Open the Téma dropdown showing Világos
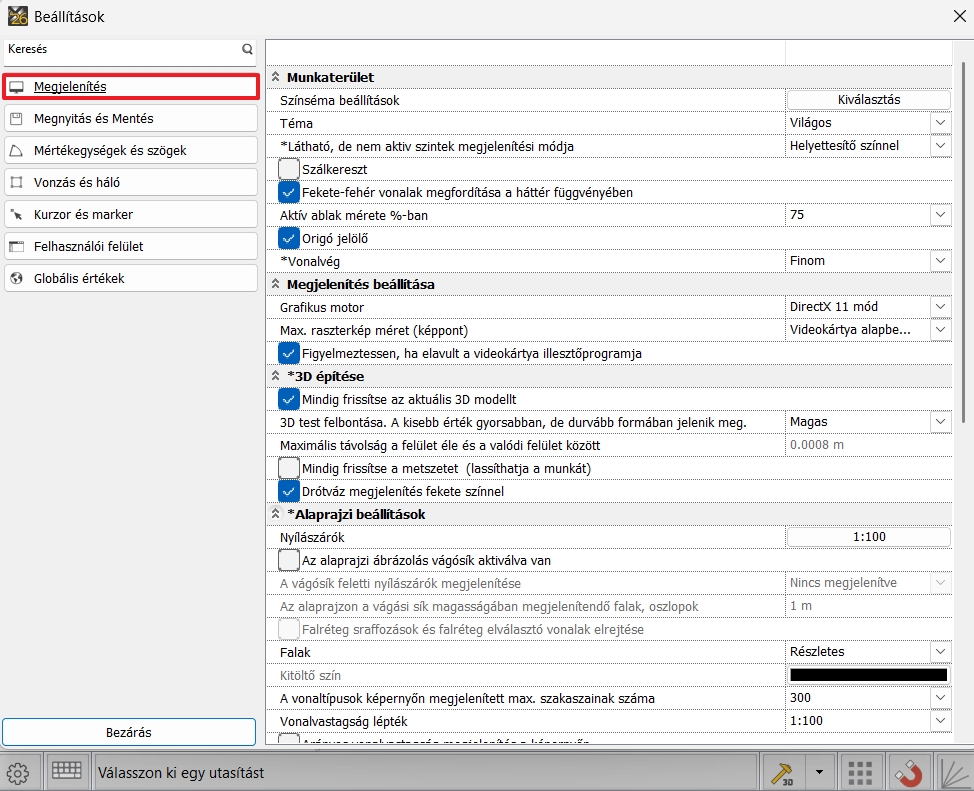Viewport: 974px width, 791px height. 868,123
